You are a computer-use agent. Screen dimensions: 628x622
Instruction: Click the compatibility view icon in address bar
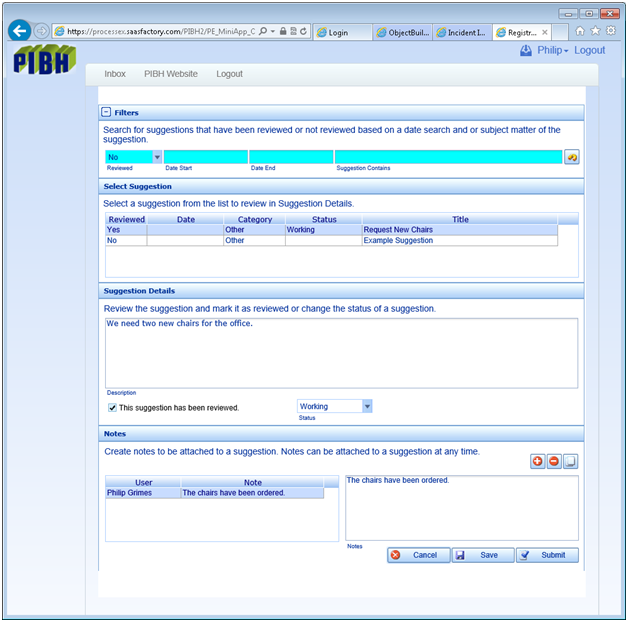pyautogui.click(x=293, y=31)
